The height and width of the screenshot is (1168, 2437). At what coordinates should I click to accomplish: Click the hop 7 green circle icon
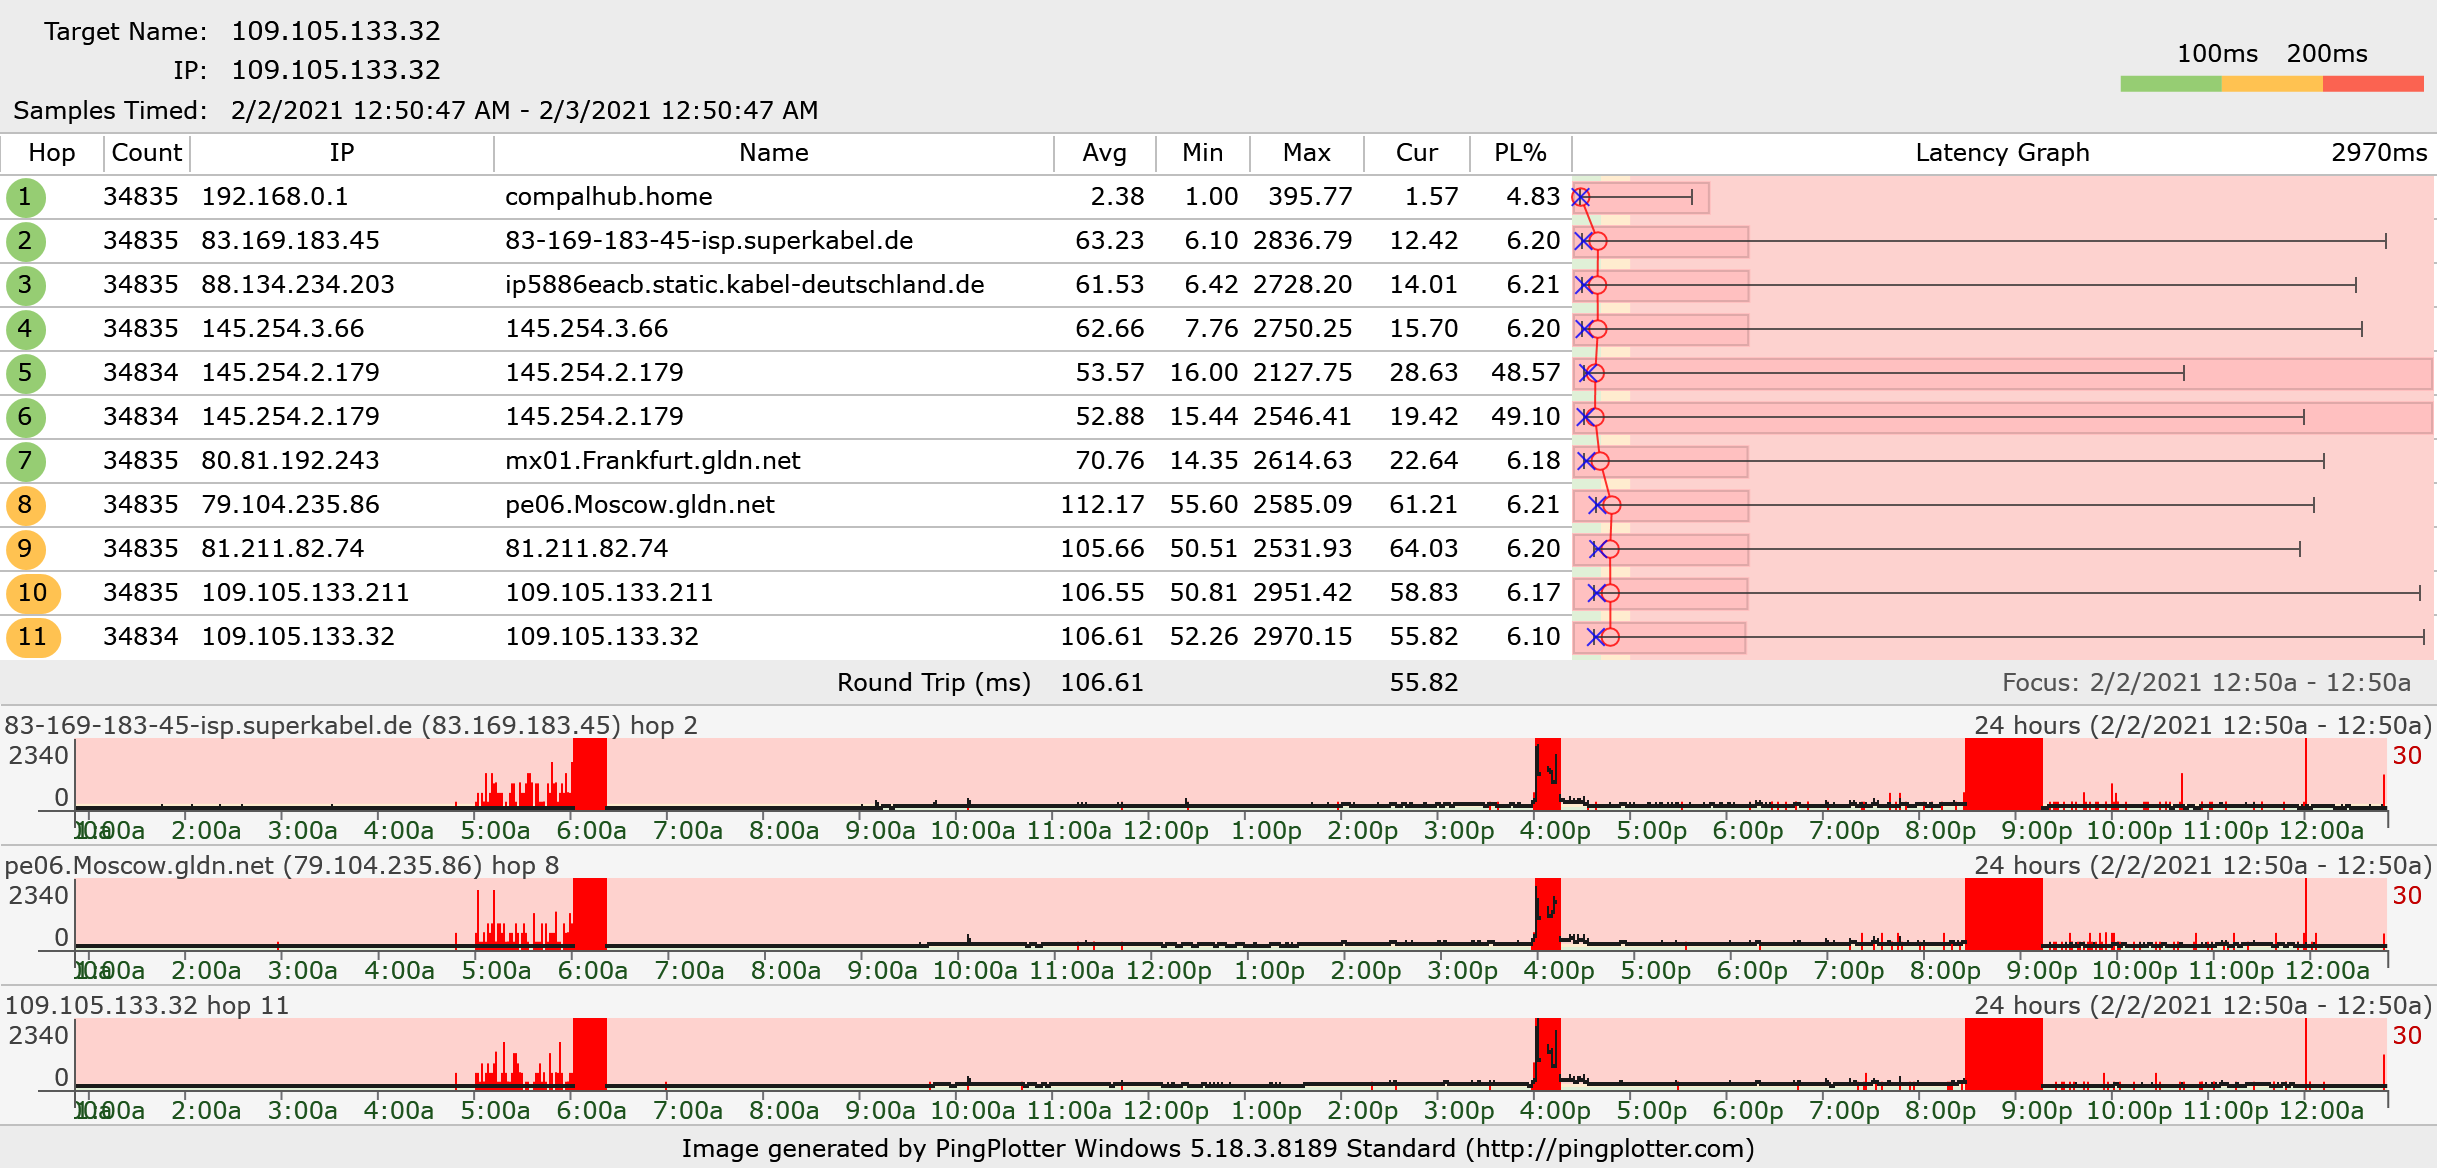[25, 461]
